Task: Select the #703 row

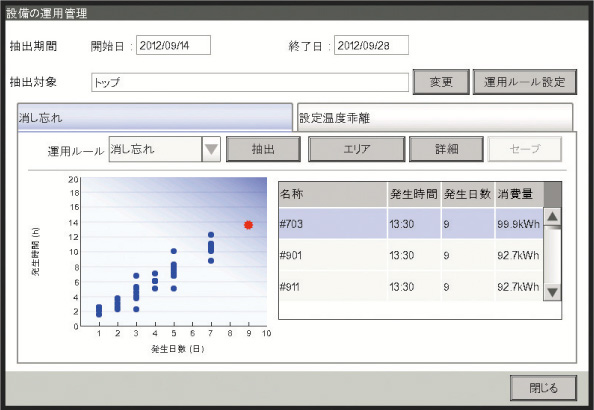Action: coord(411,224)
